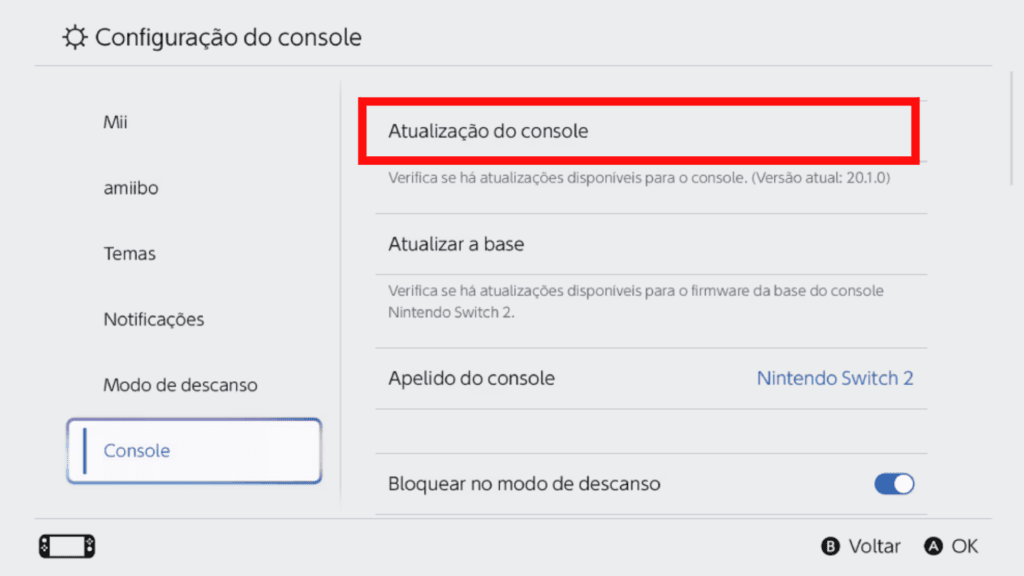1024x576 pixels.
Task: Enable Bloquear no modo de descanso
Action: point(894,483)
